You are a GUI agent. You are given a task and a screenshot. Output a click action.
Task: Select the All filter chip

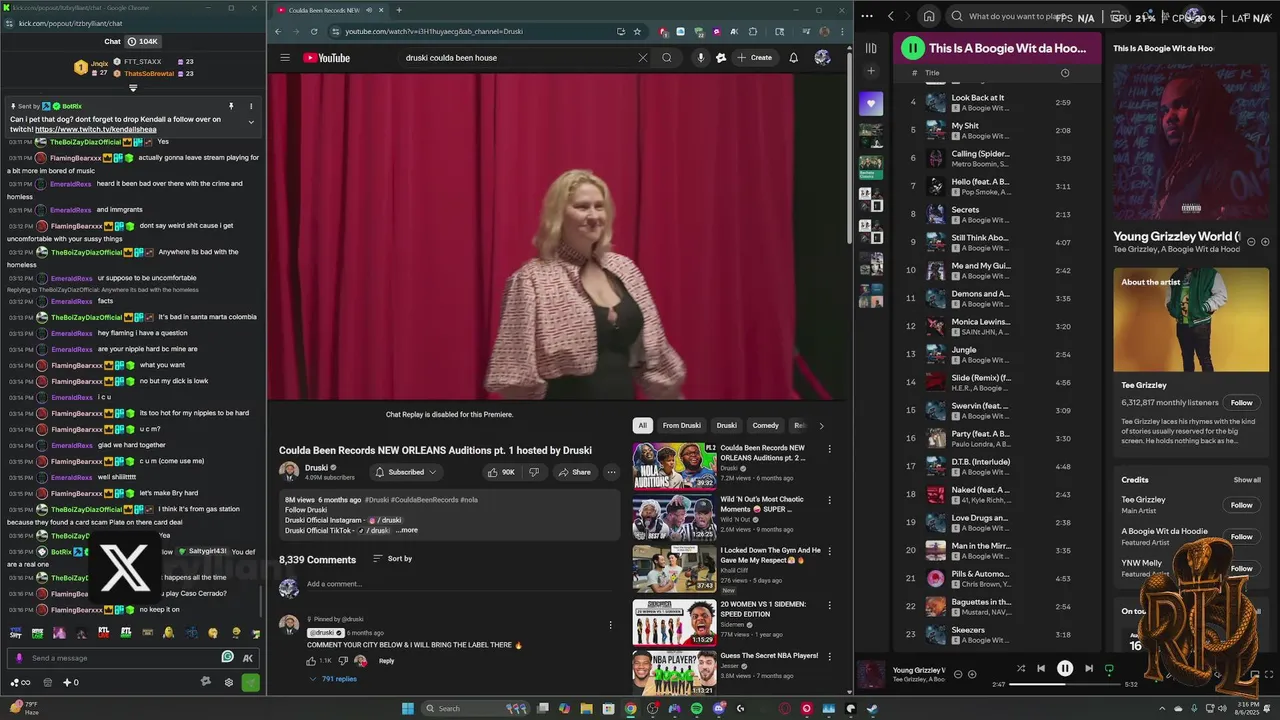pyautogui.click(x=642, y=425)
